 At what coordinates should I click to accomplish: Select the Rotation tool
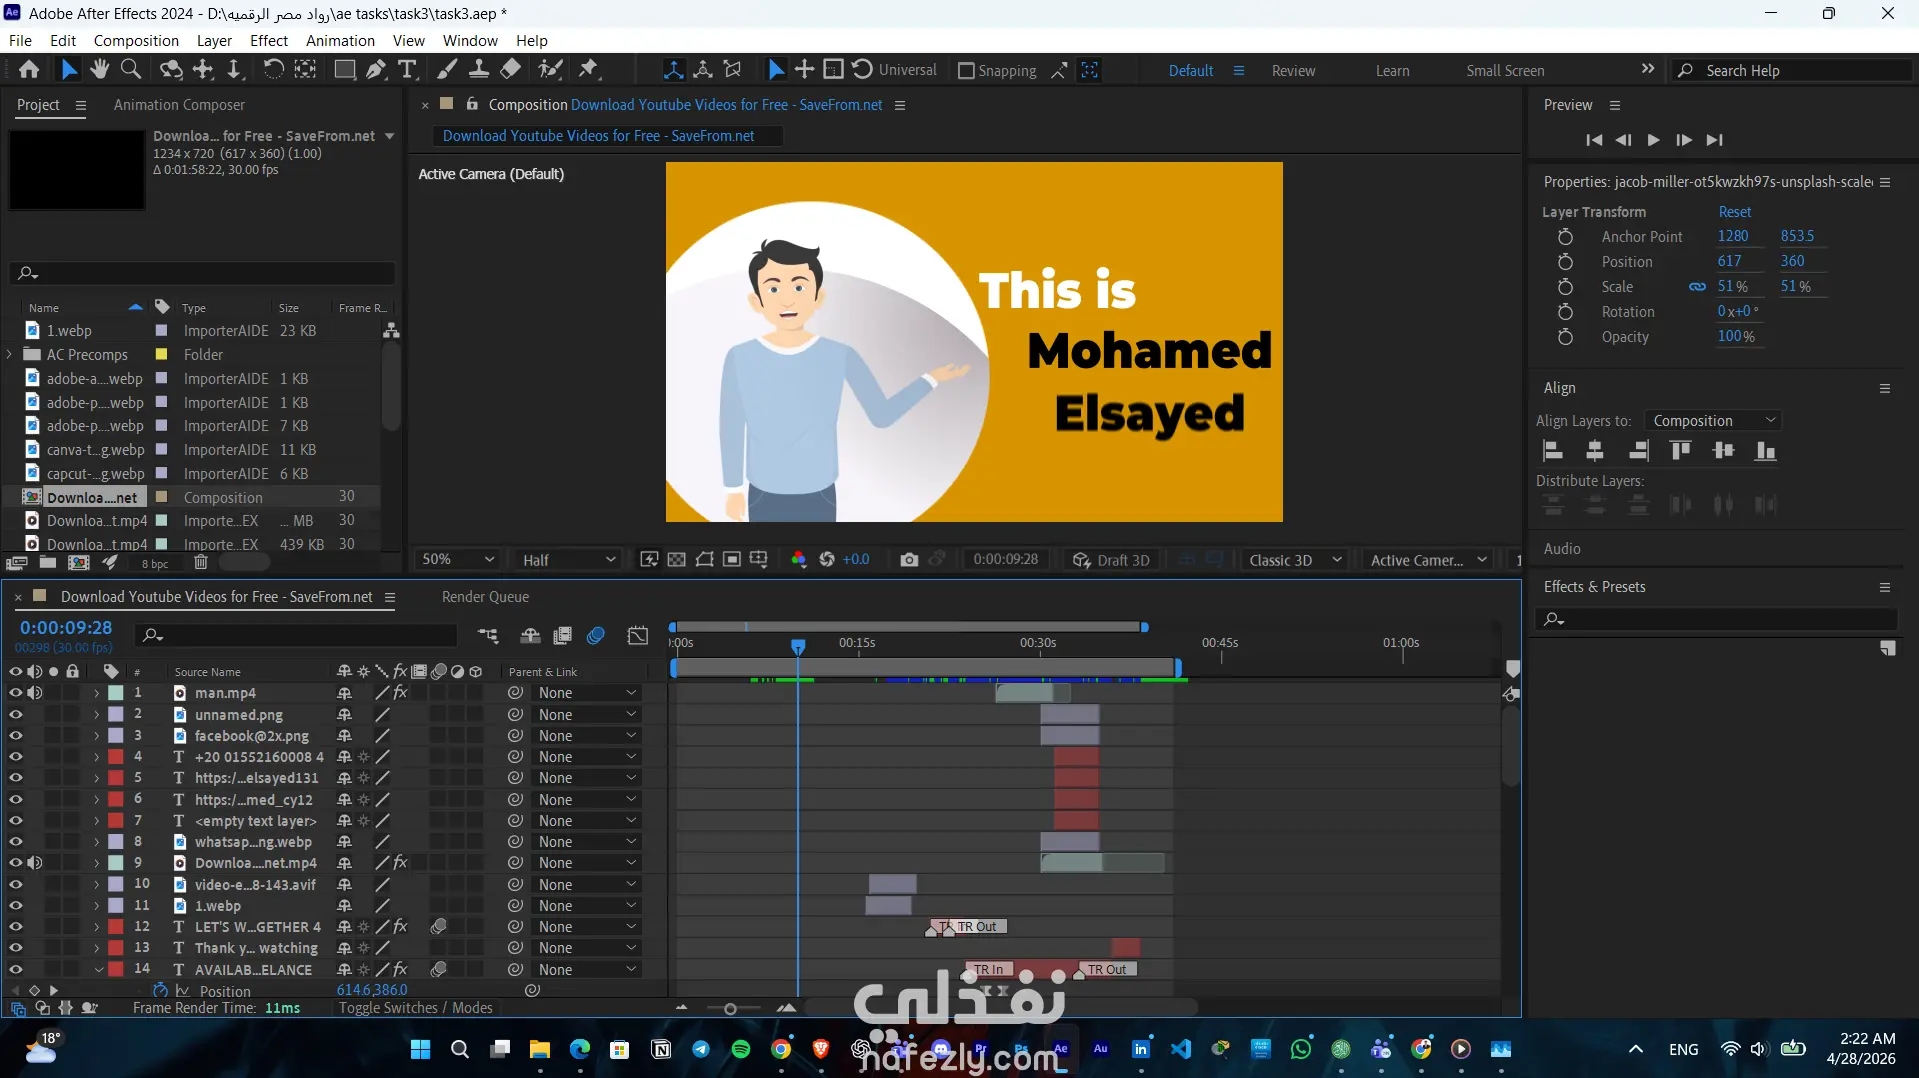(x=273, y=69)
